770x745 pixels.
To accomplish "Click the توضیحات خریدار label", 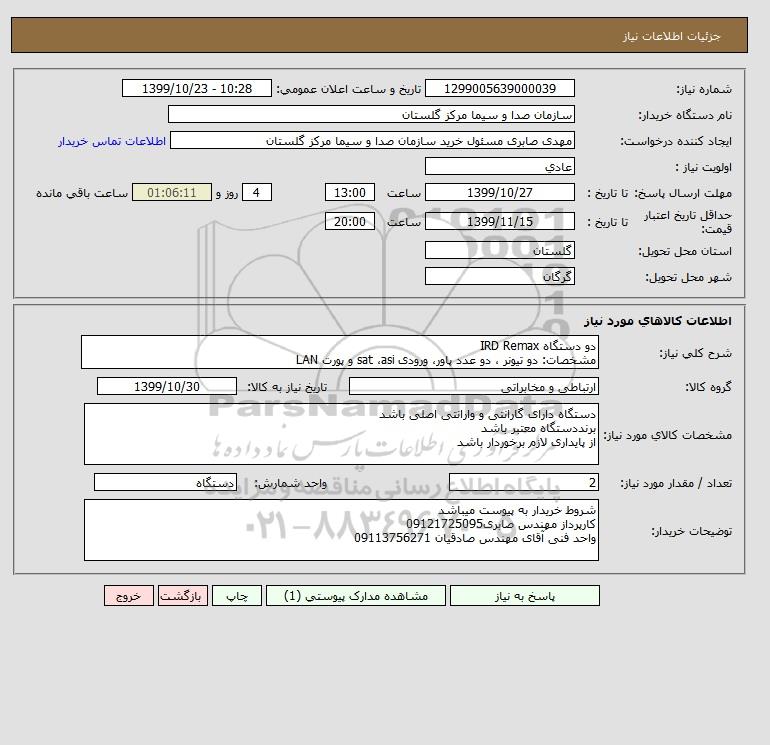I will pyautogui.click(x=691, y=531).
